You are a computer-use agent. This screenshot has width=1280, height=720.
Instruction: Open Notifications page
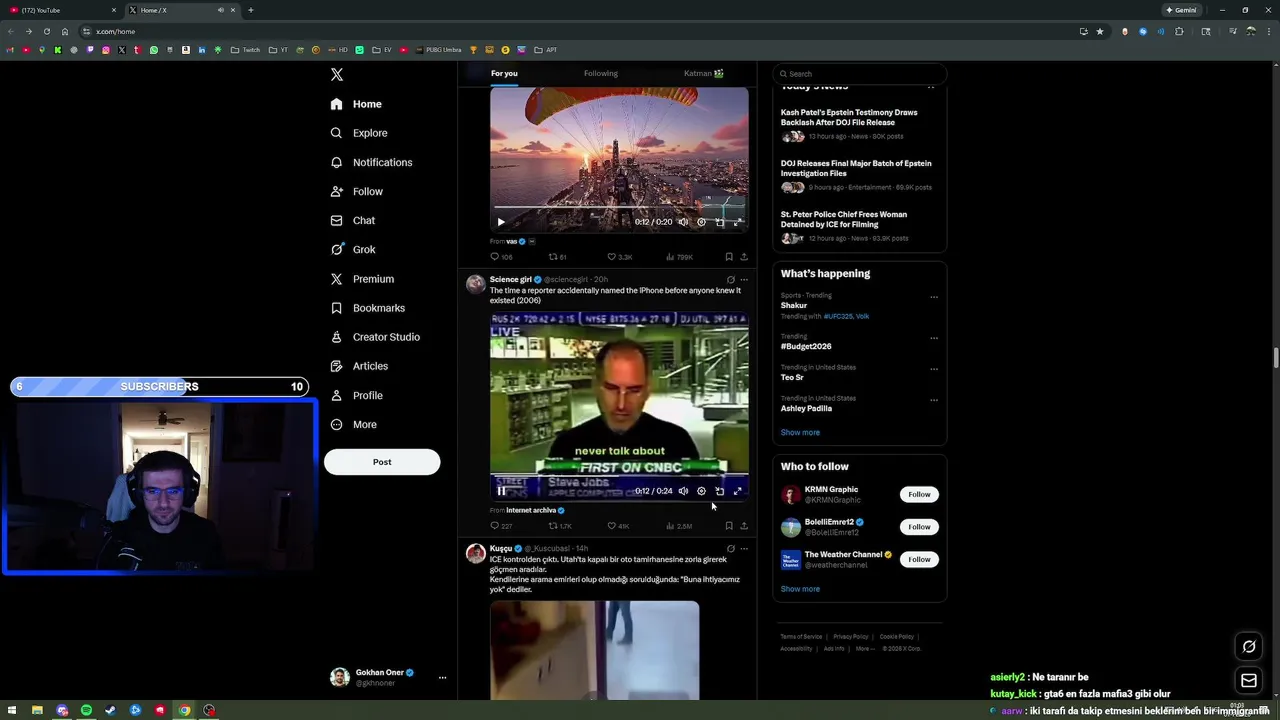(x=371, y=162)
